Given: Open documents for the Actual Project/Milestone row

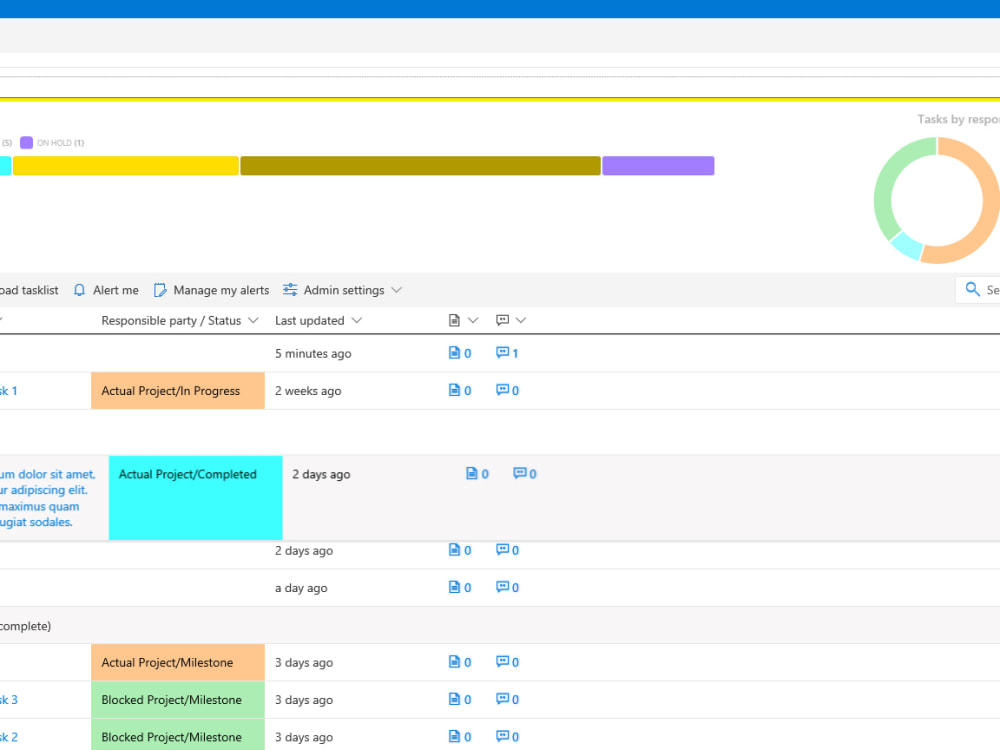Looking at the screenshot, I should (x=460, y=662).
